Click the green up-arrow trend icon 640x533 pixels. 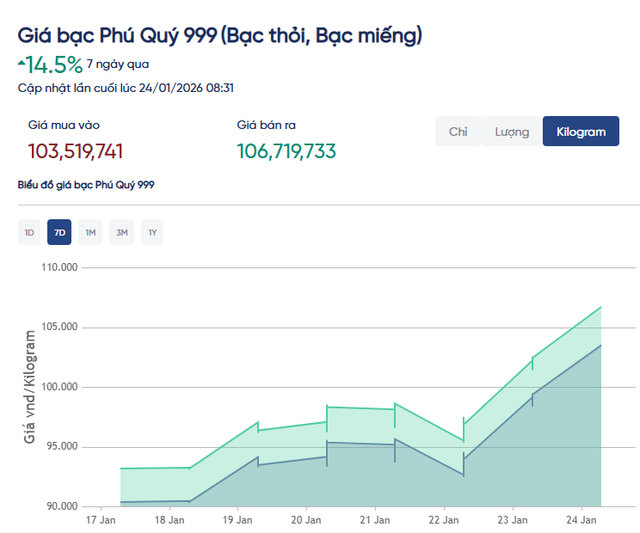click(x=22, y=62)
